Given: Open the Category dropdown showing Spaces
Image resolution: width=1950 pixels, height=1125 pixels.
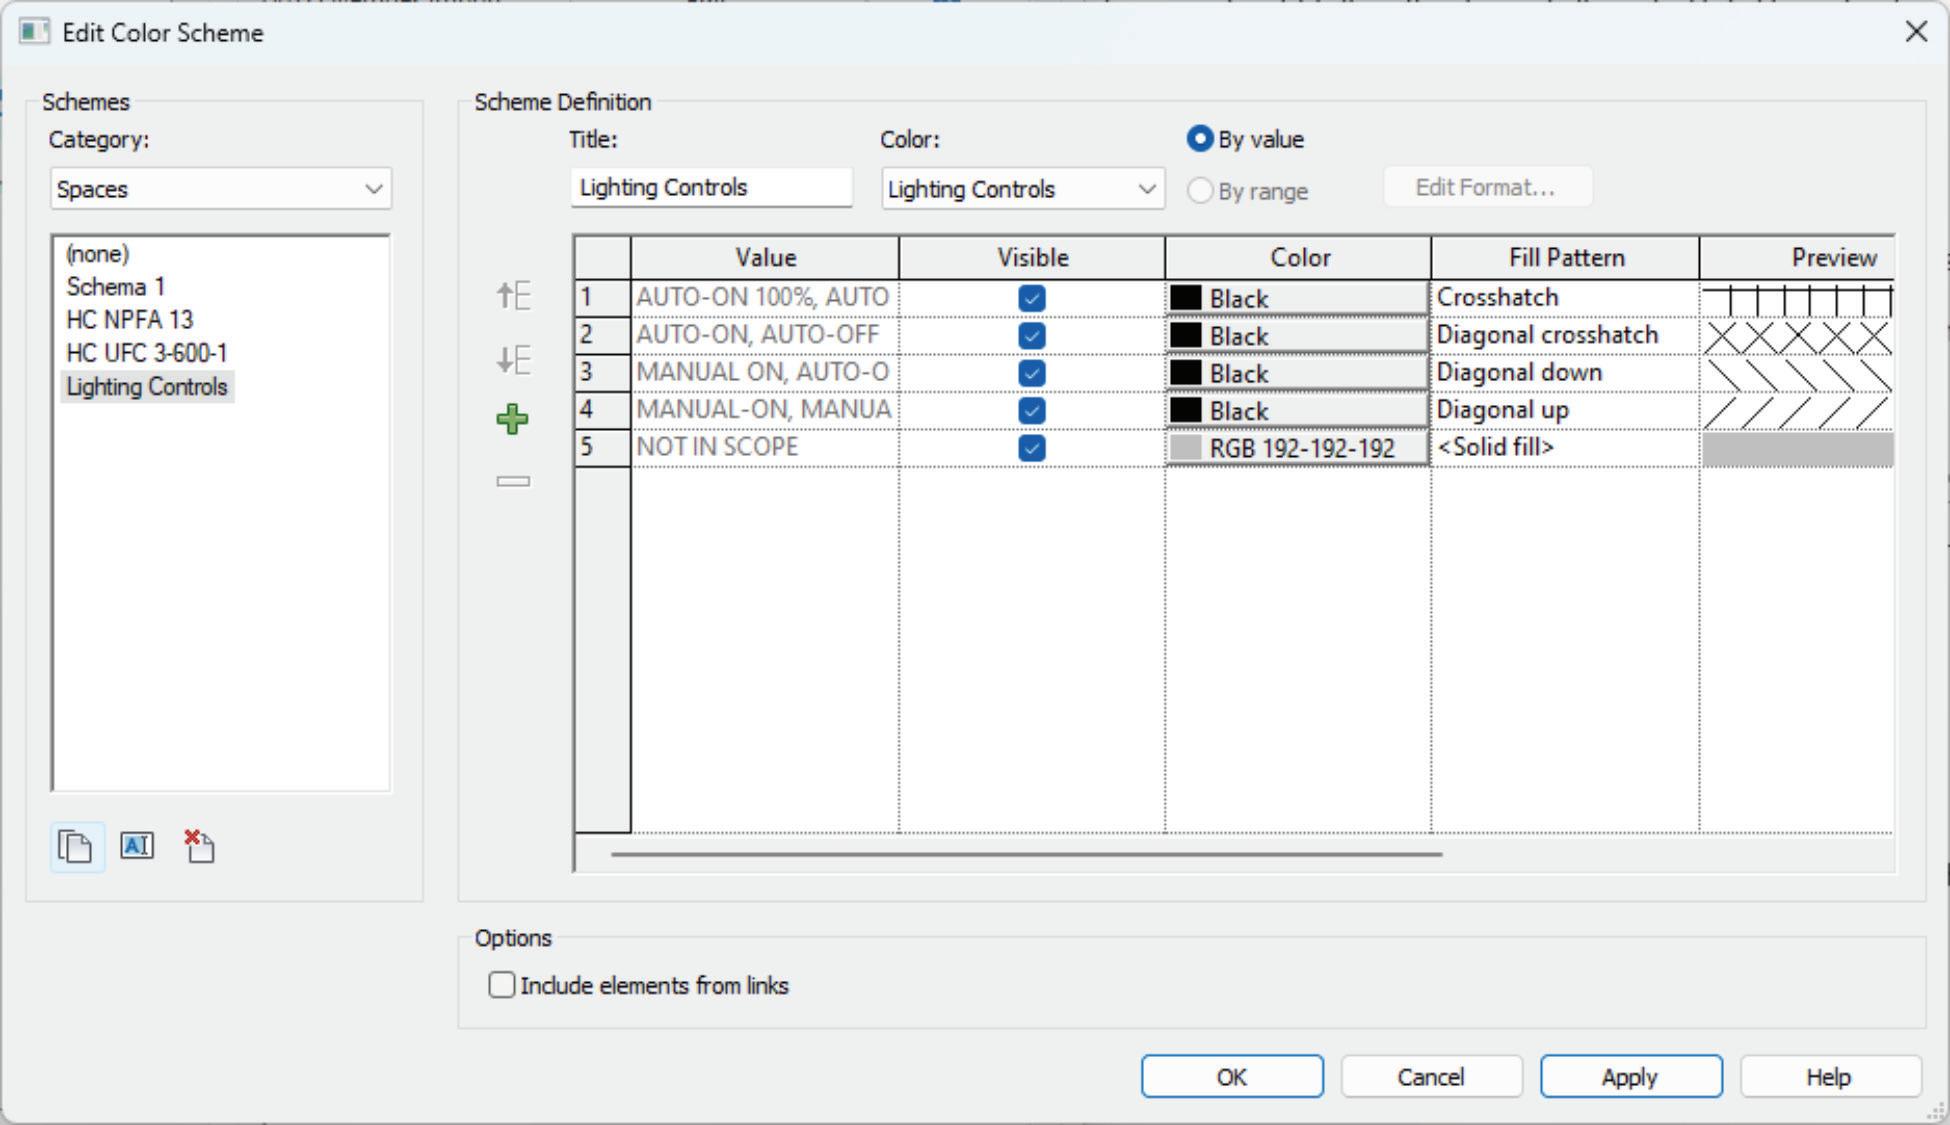Looking at the screenshot, I should tap(220, 189).
